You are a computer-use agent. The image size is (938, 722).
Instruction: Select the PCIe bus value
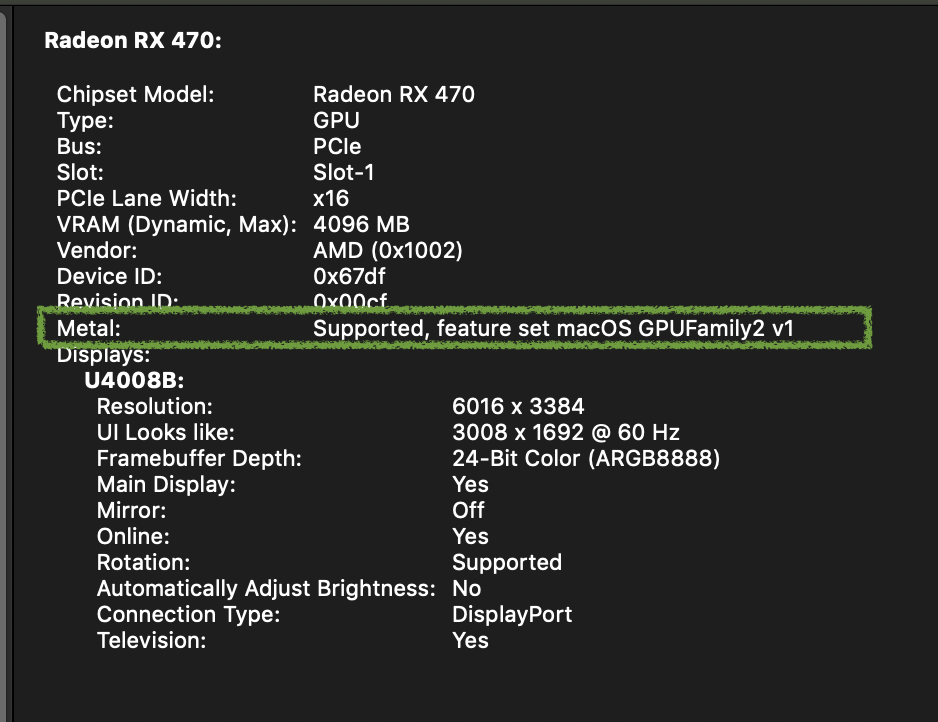tap(337, 147)
